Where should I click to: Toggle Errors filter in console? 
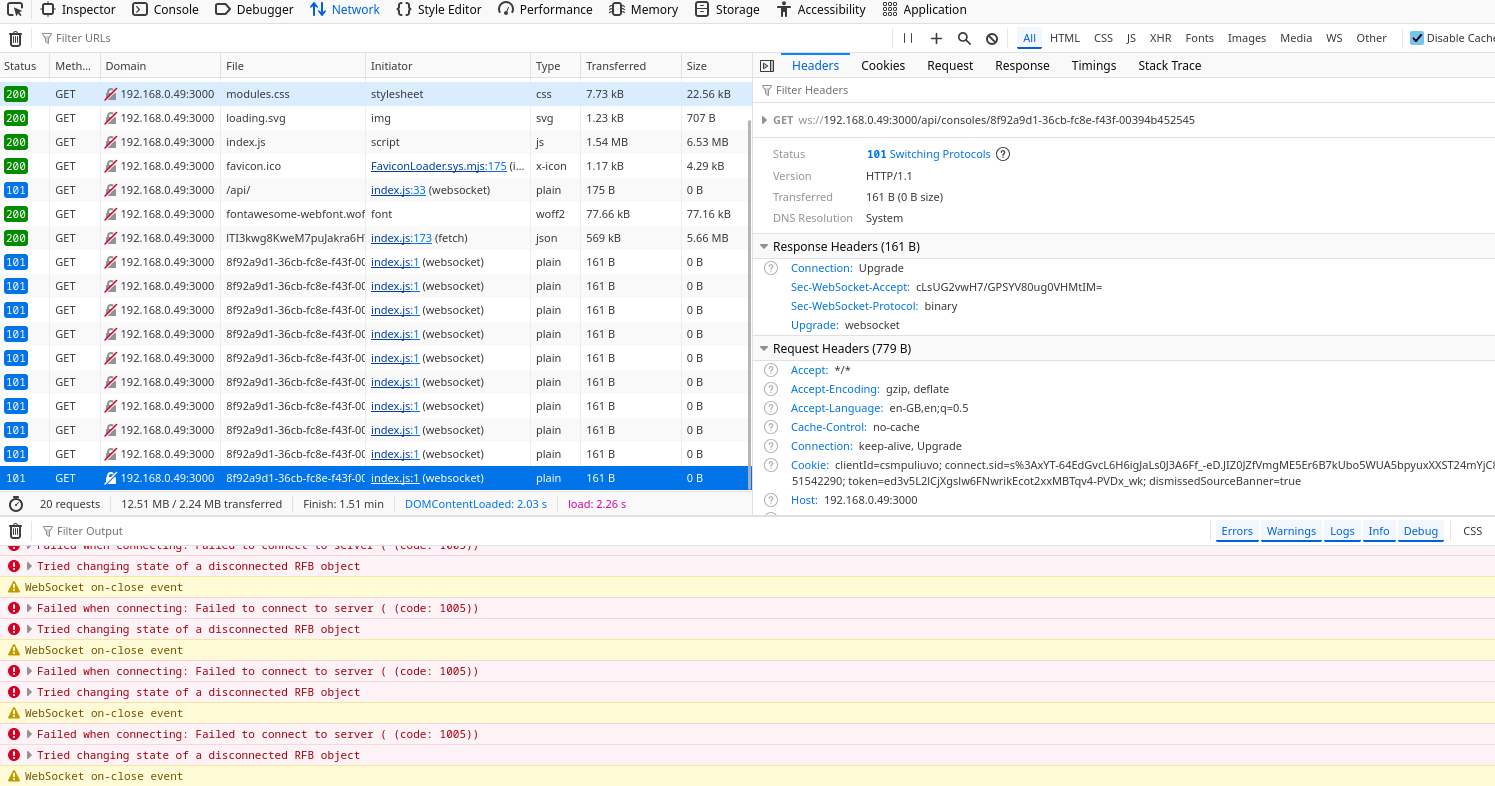tap(1237, 531)
